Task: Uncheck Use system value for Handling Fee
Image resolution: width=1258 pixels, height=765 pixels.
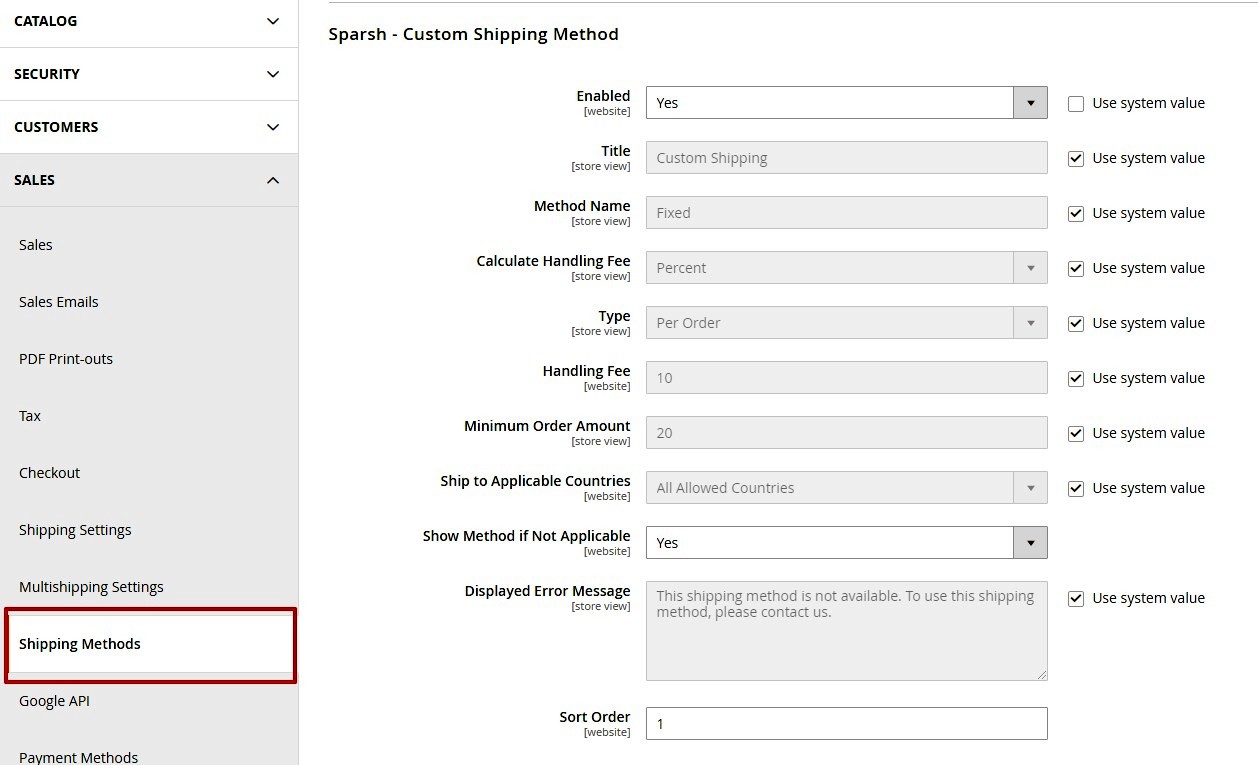Action: click(x=1076, y=377)
